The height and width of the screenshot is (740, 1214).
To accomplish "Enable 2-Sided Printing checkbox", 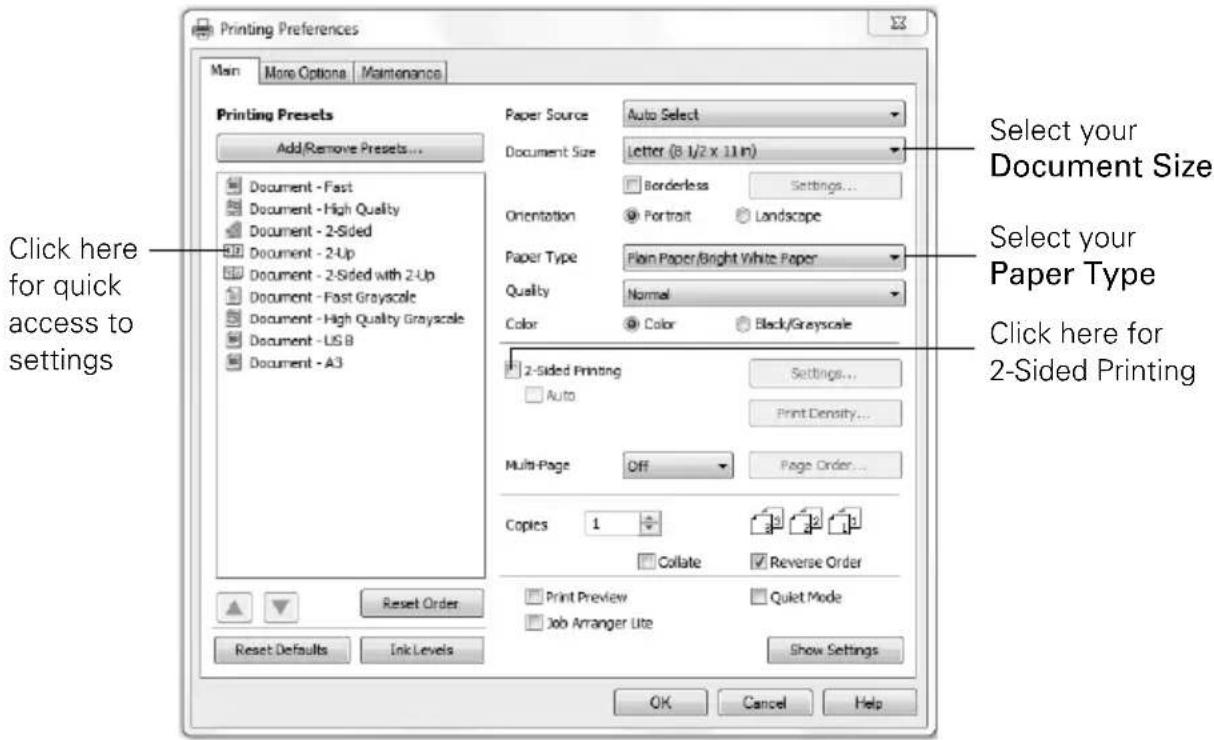I will (513, 371).
